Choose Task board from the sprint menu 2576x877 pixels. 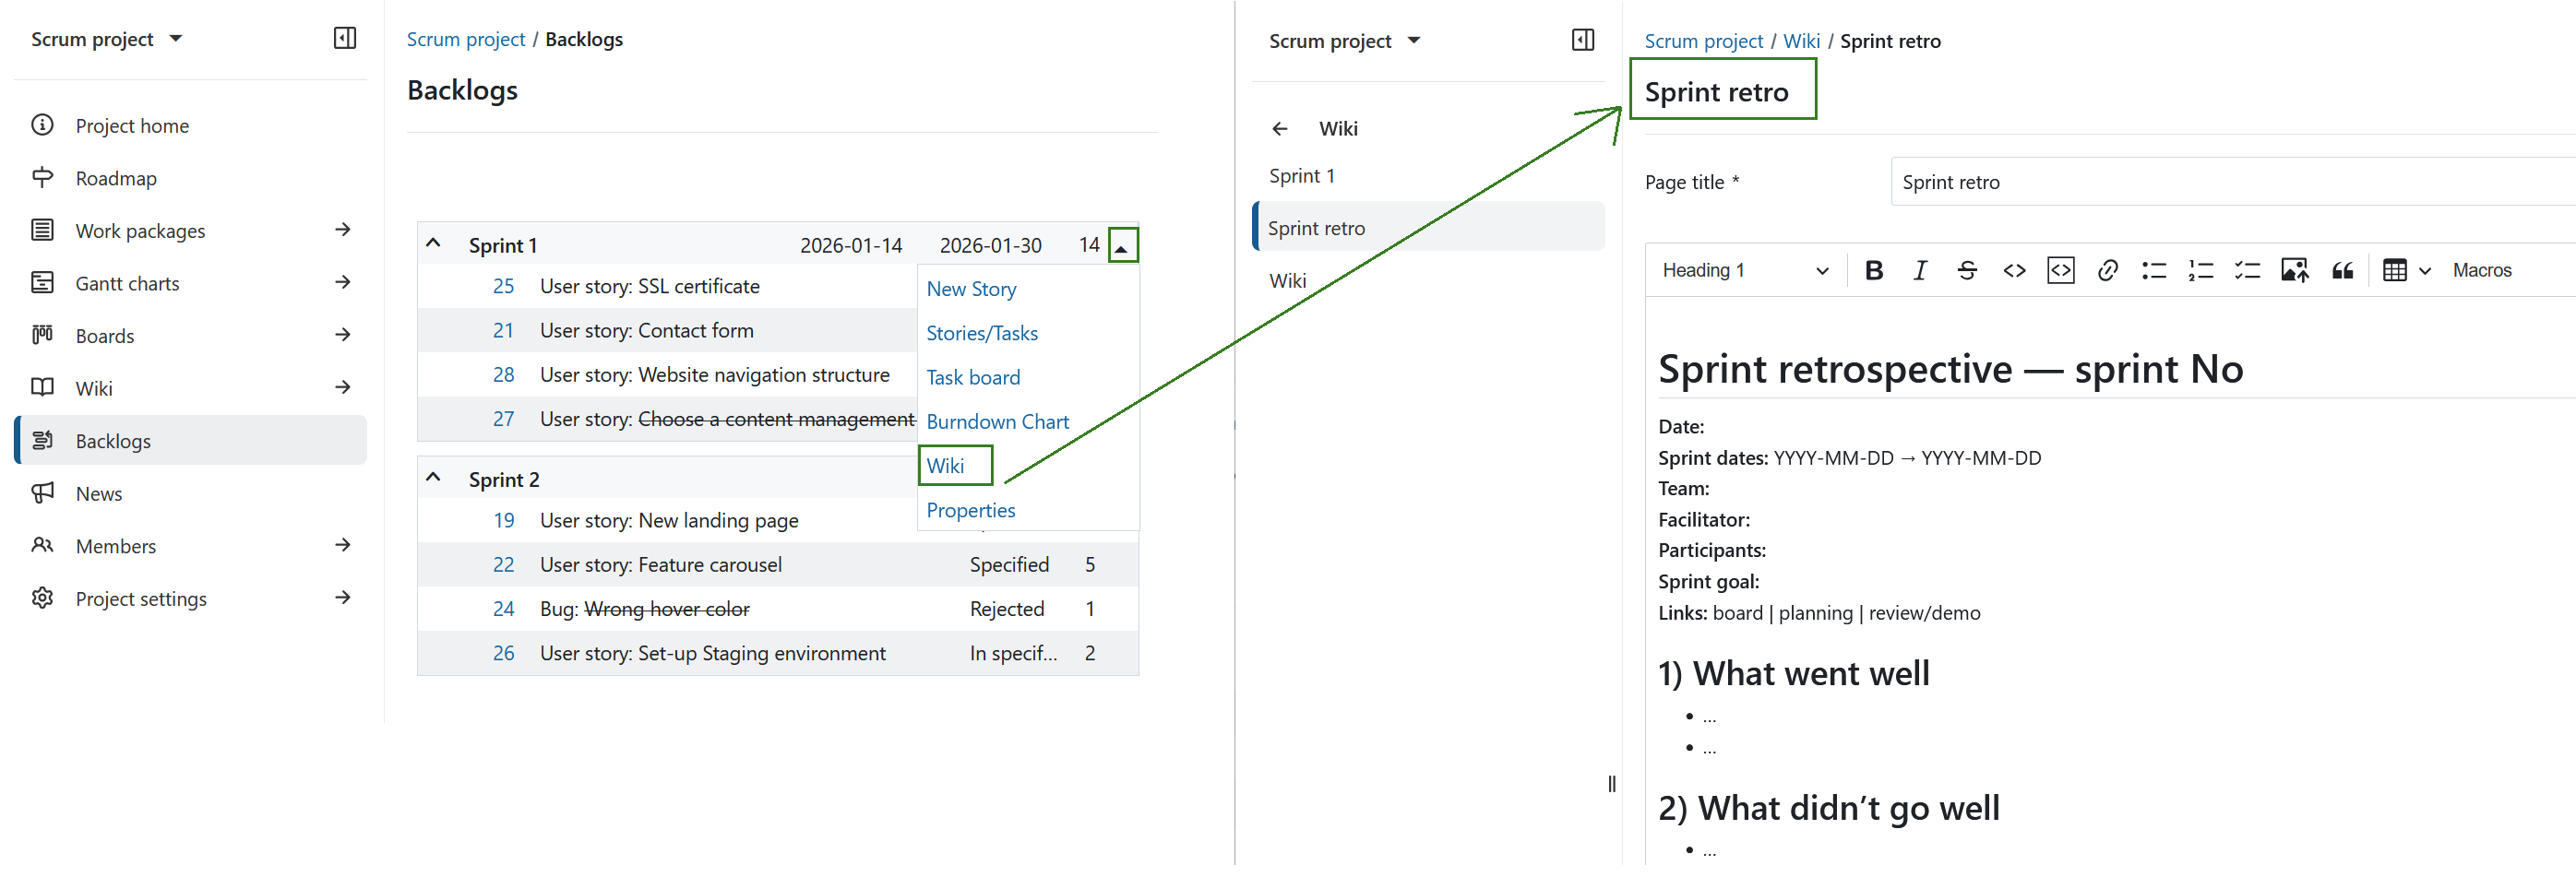(x=973, y=377)
